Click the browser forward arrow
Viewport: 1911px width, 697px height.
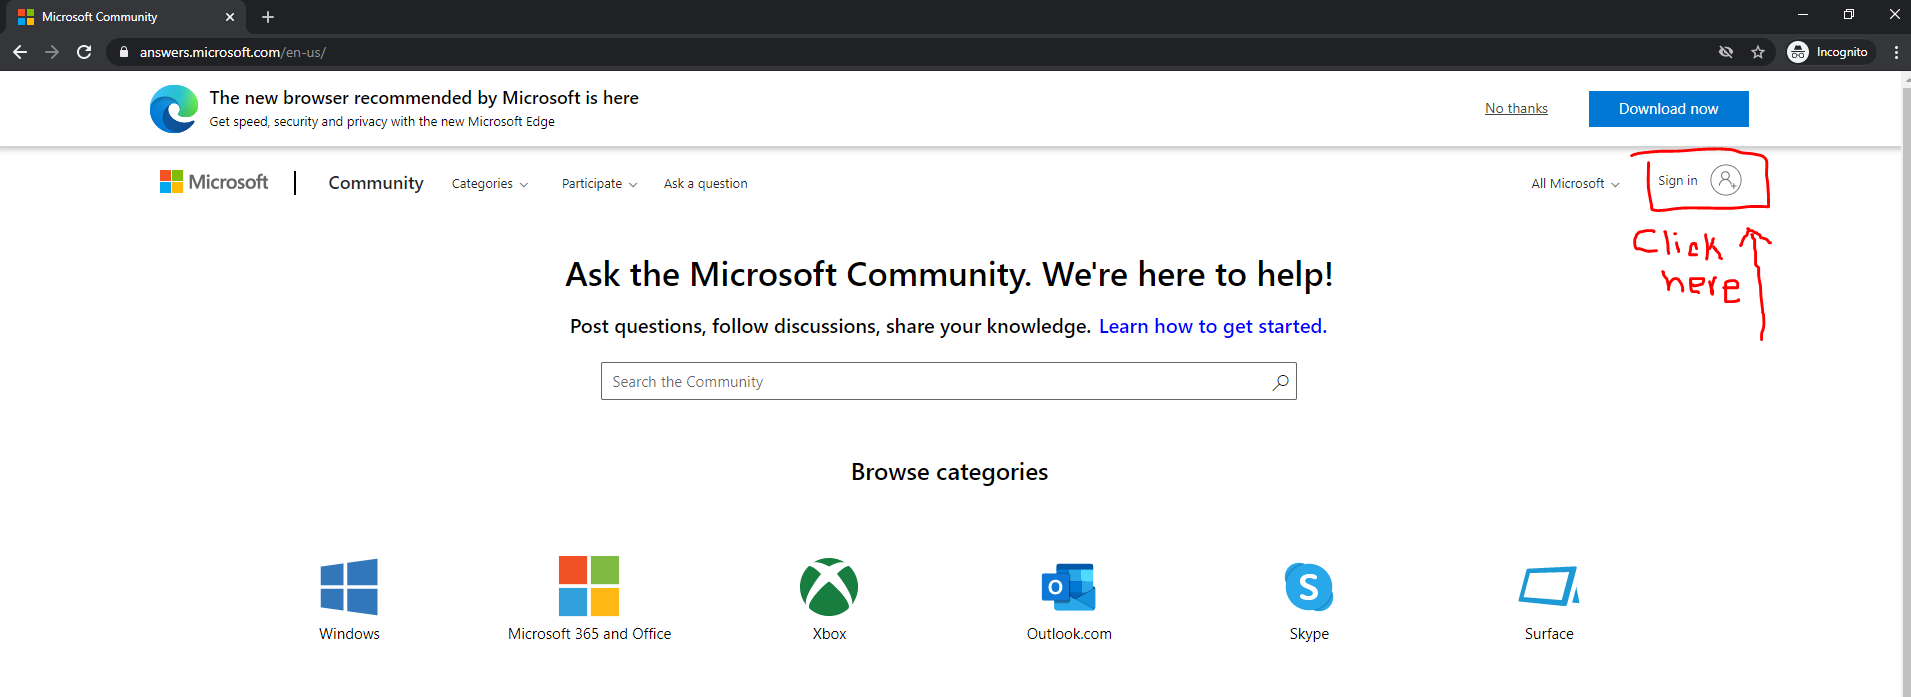52,52
